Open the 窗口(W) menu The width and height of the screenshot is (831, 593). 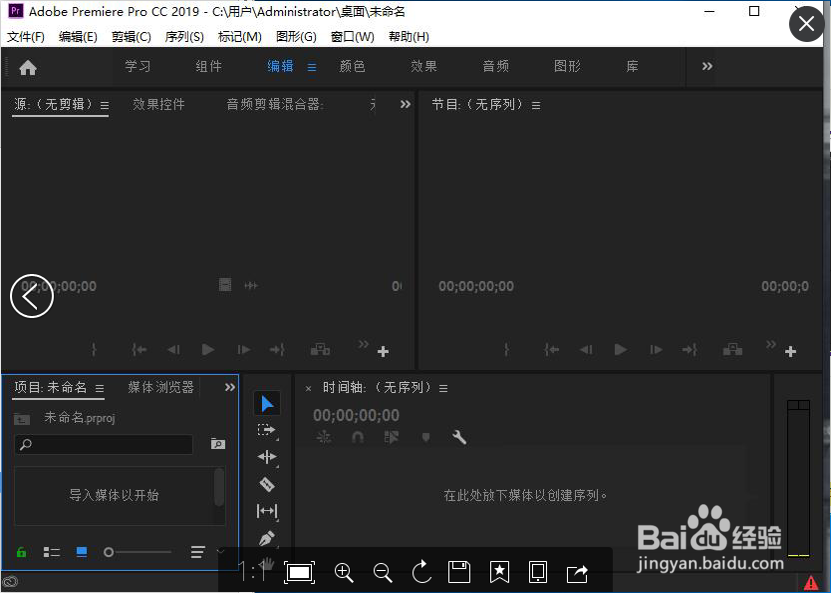351,36
